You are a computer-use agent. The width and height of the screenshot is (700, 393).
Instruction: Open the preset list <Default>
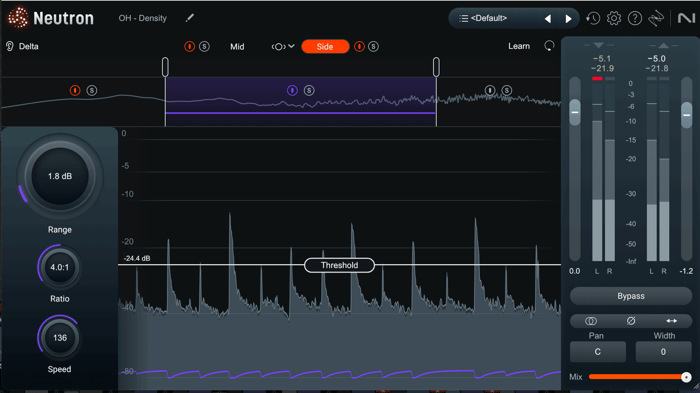pyautogui.click(x=489, y=18)
